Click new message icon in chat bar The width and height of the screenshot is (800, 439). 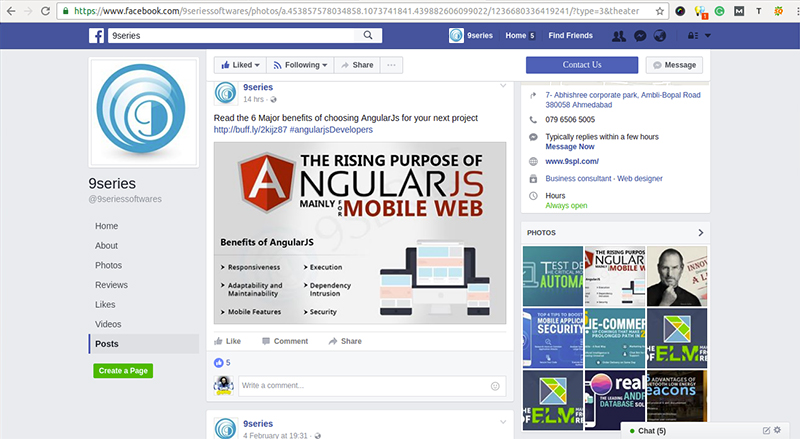[765, 430]
